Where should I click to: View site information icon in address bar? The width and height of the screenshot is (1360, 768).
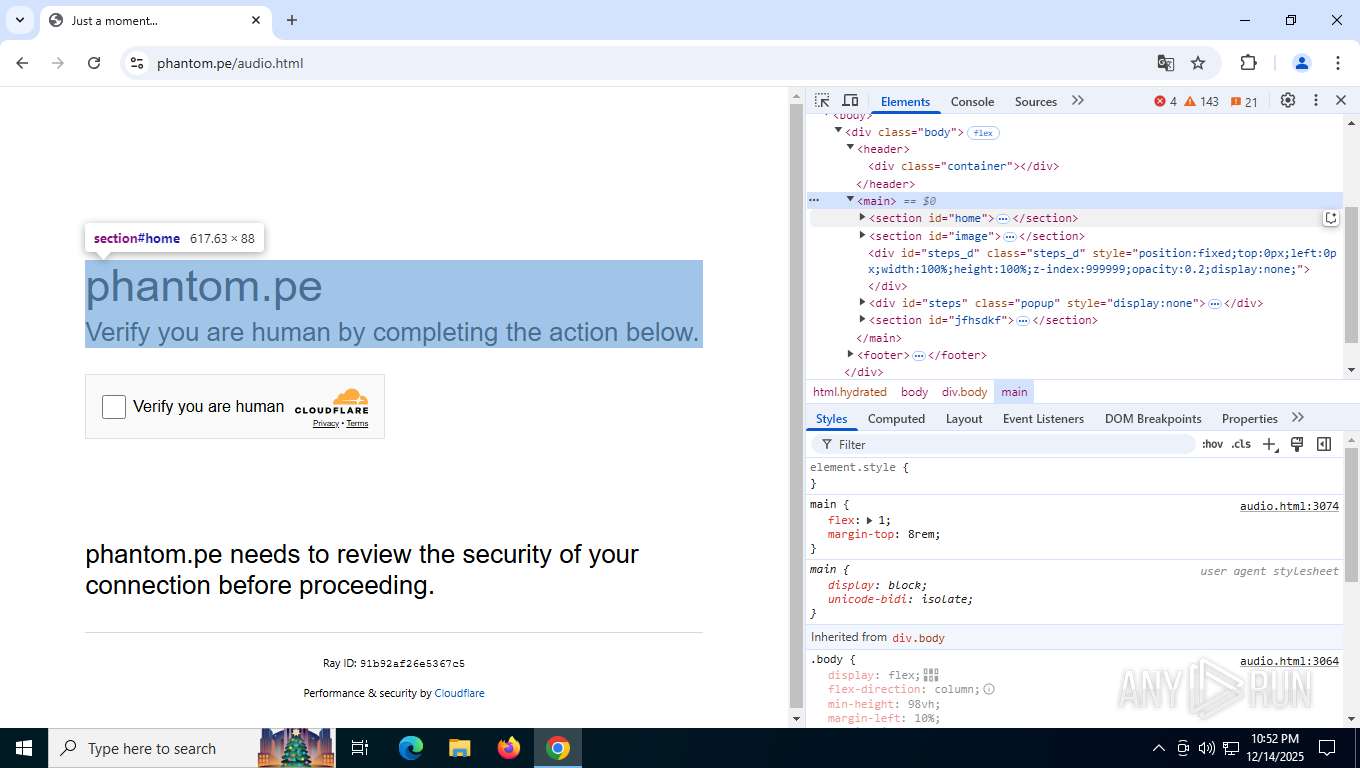(x=137, y=63)
